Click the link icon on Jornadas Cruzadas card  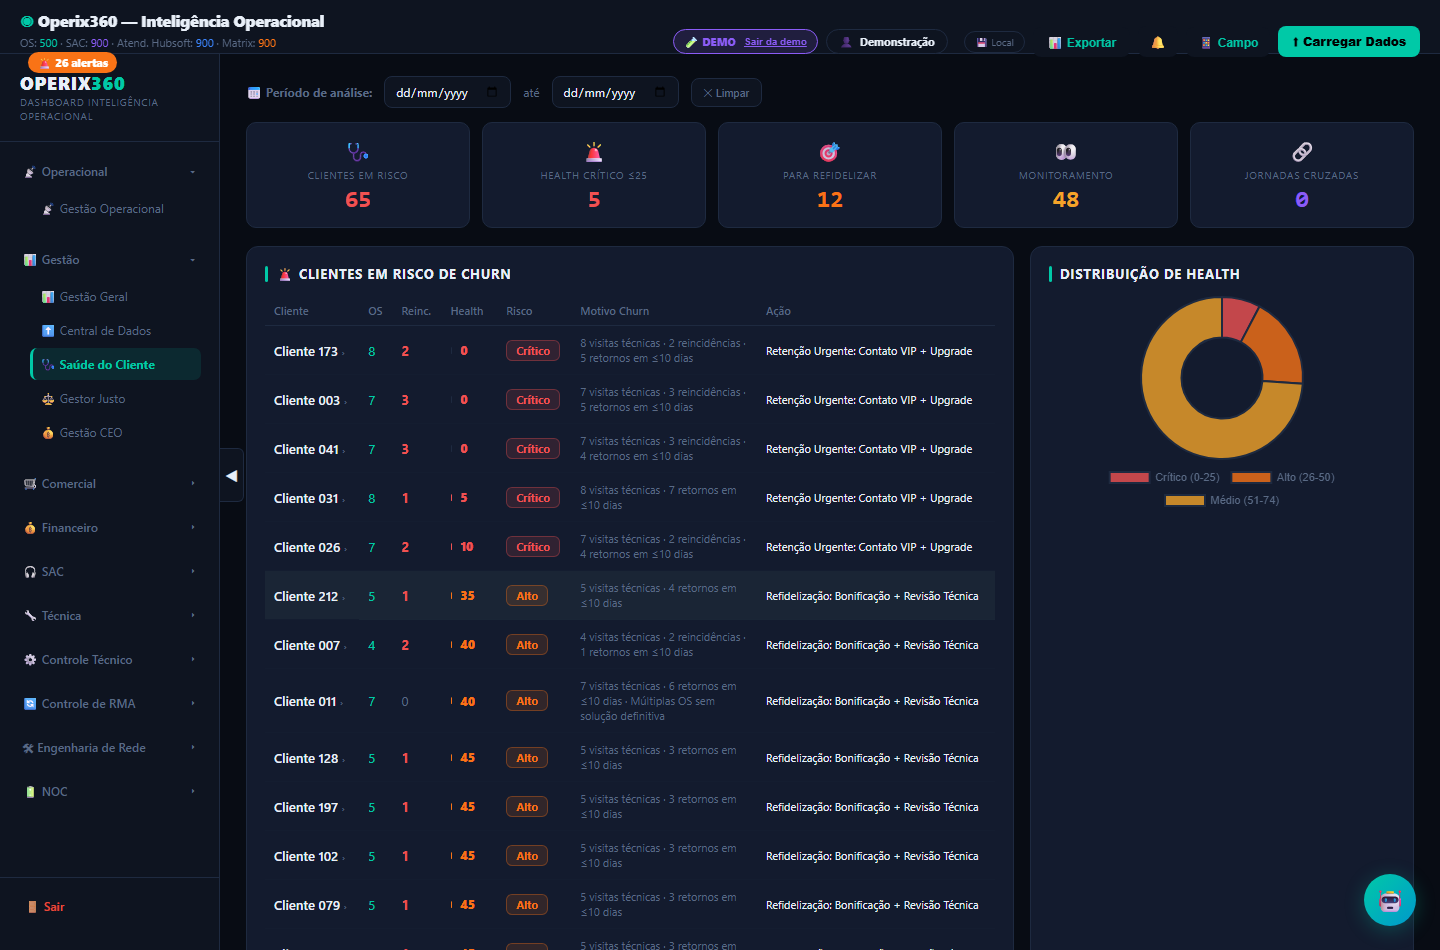click(x=1302, y=152)
